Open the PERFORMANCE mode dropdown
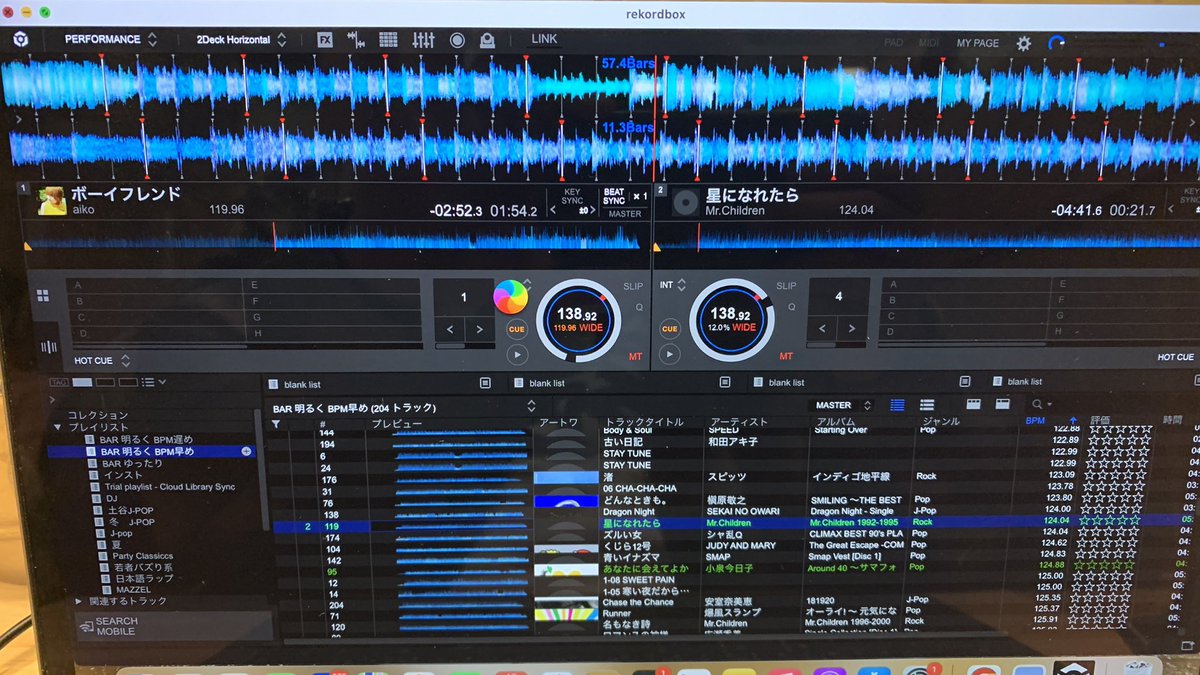1200x675 pixels. tap(111, 40)
